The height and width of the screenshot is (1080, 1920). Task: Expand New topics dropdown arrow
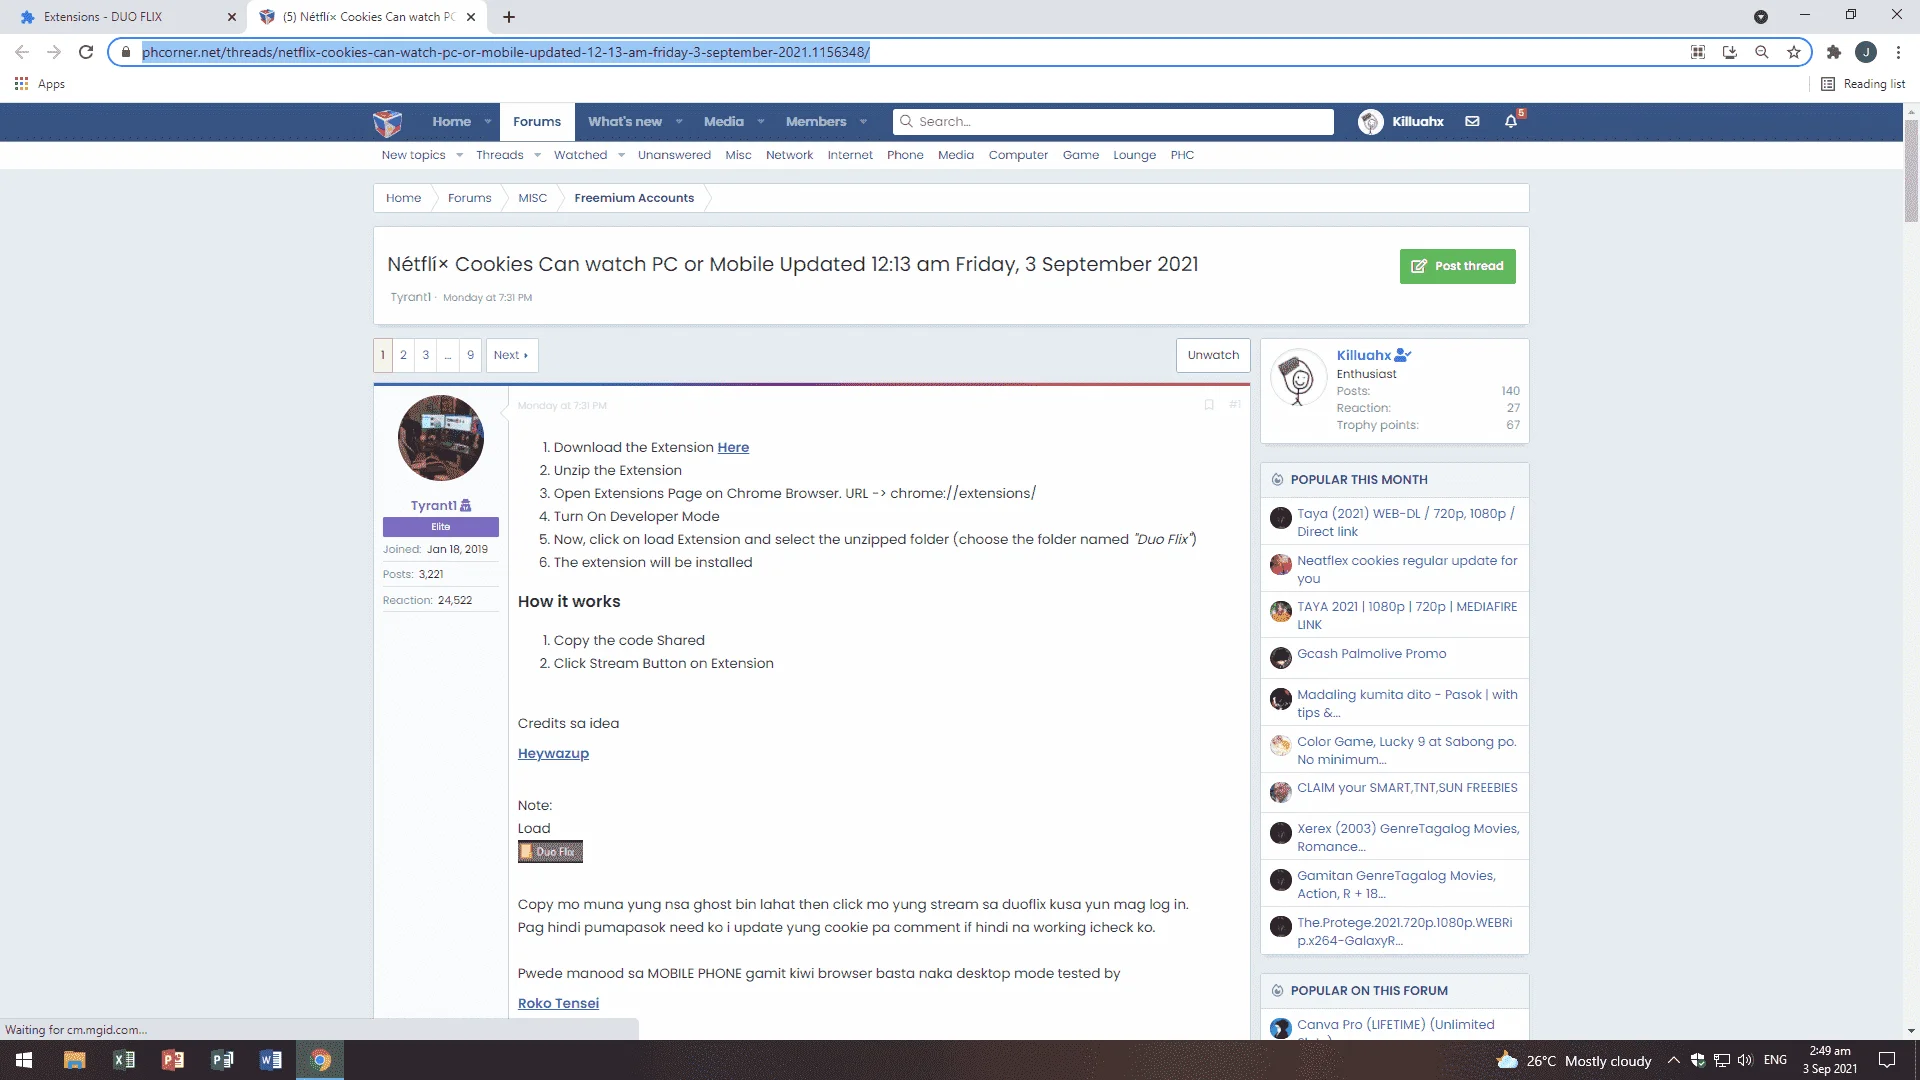459,155
